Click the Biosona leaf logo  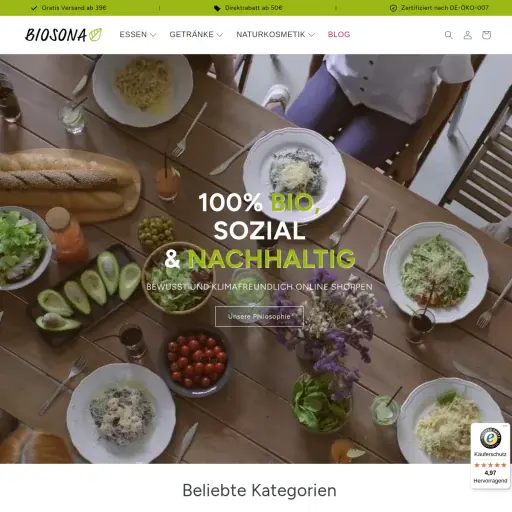pyautogui.click(x=64, y=35)
